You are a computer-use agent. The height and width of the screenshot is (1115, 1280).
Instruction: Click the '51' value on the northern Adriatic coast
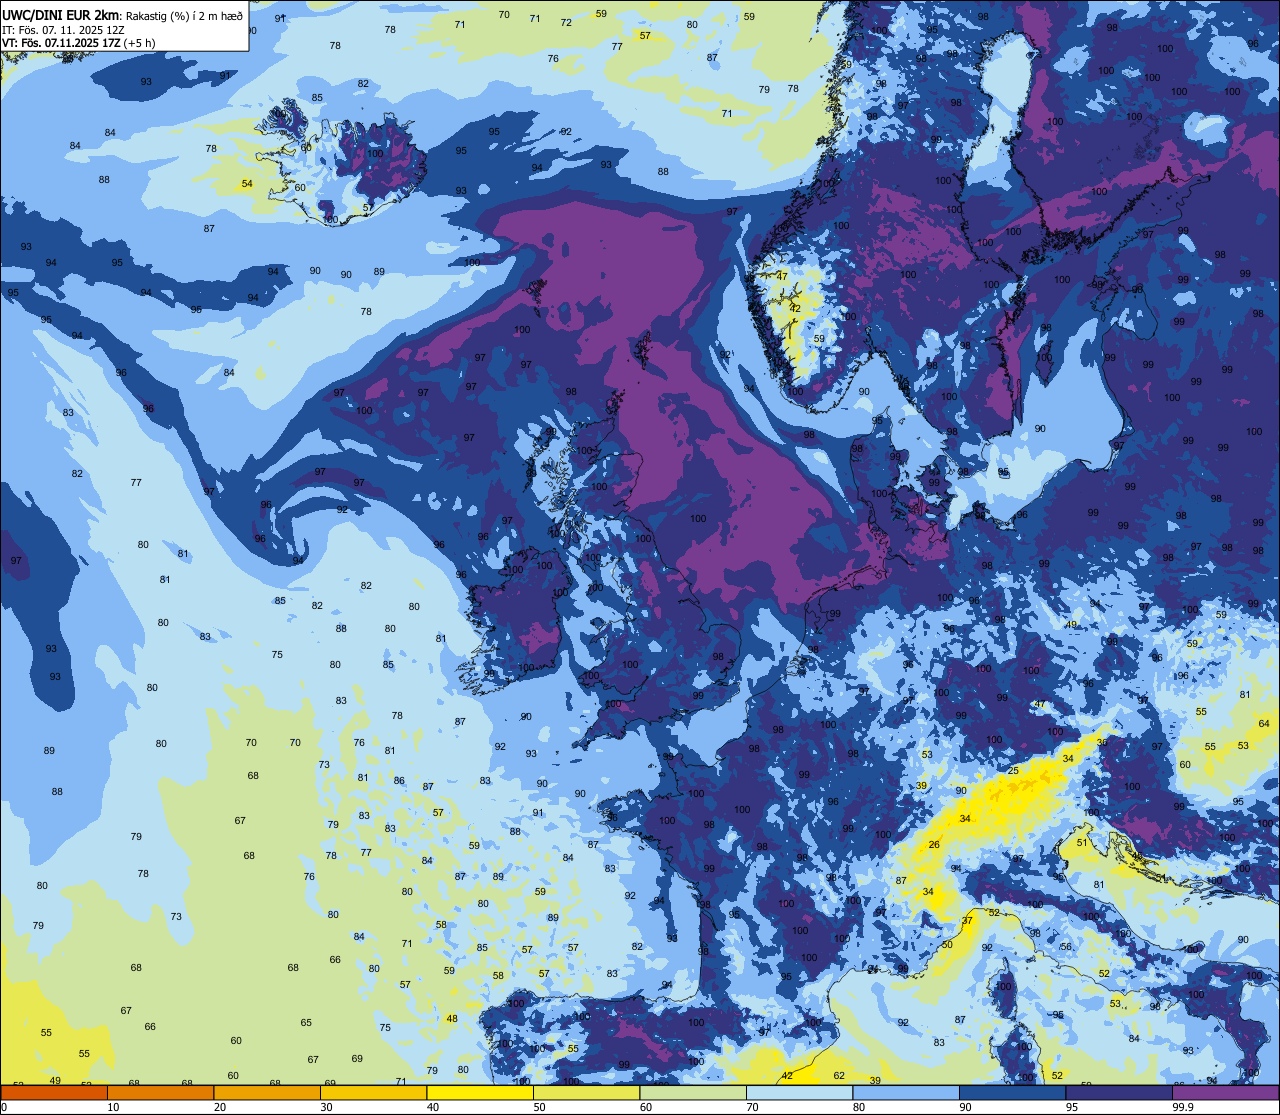[x=1081, y=843]
